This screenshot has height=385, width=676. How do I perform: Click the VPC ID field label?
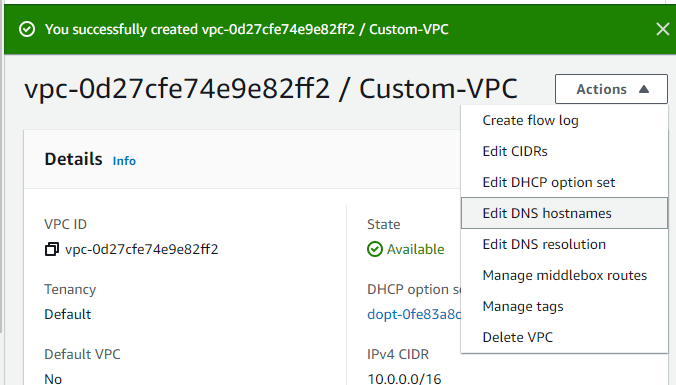coord(66,224)
